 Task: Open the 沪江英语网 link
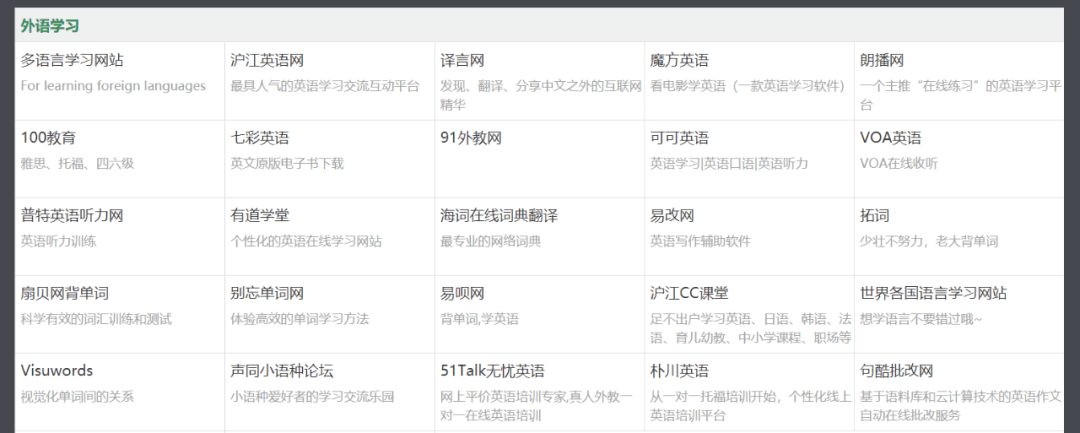[x=267, y=61]
